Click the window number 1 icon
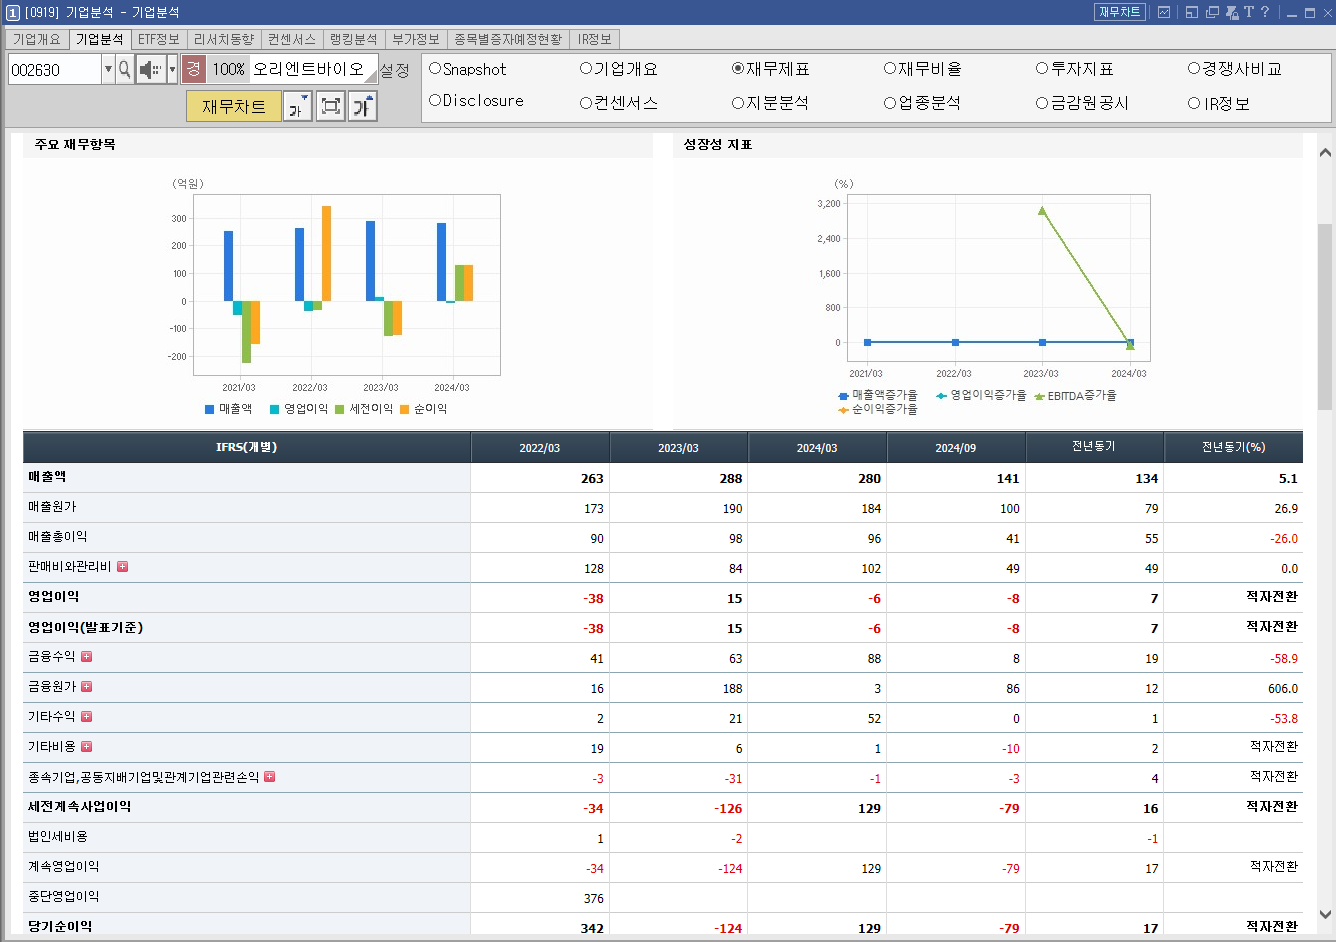The height and width of the screenshot is (942, 1336). (12, 12)
